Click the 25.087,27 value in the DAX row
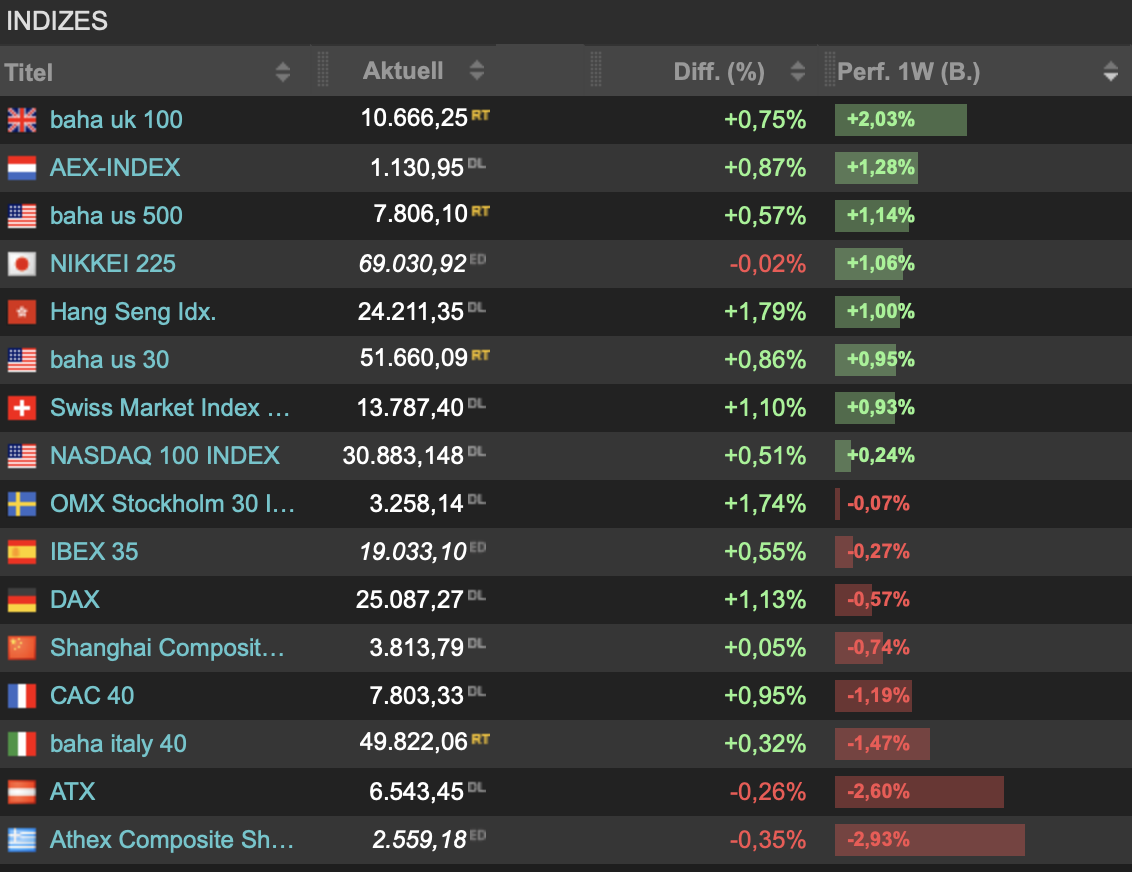 pyautogui.click(x=409, y=600)
